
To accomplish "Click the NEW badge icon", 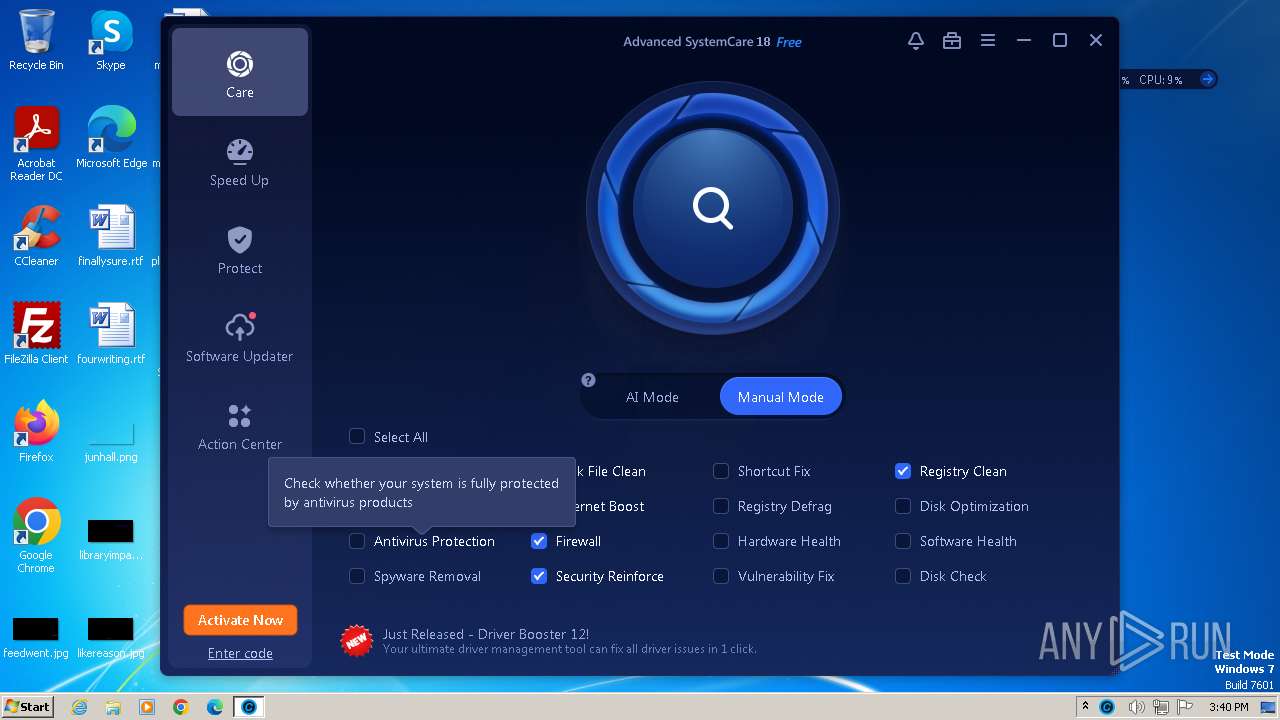I will coord(357,640).
